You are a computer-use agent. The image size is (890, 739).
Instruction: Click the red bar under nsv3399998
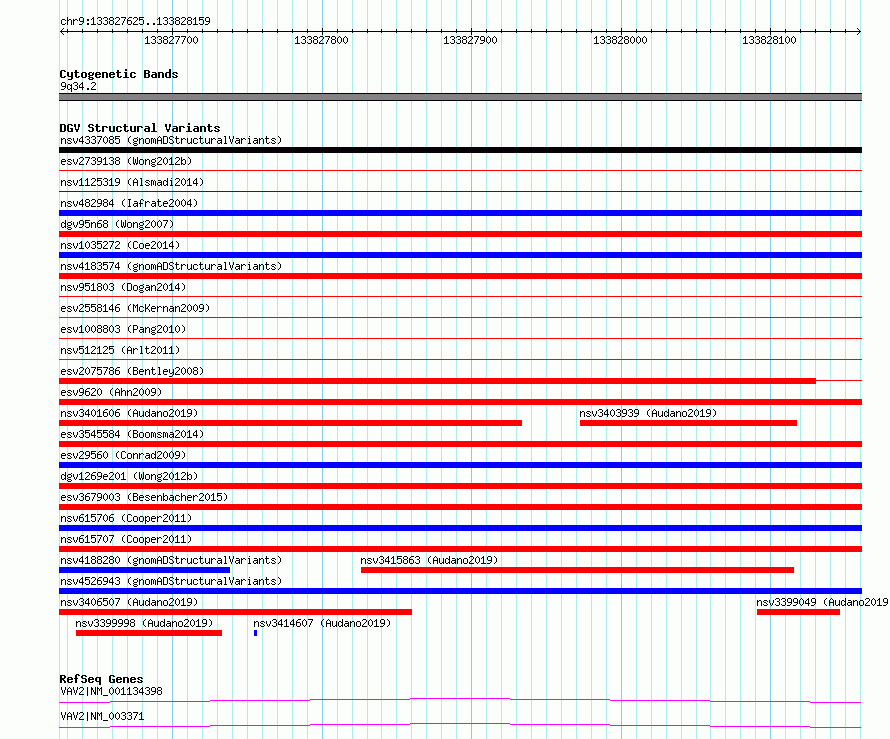(149, 633)
